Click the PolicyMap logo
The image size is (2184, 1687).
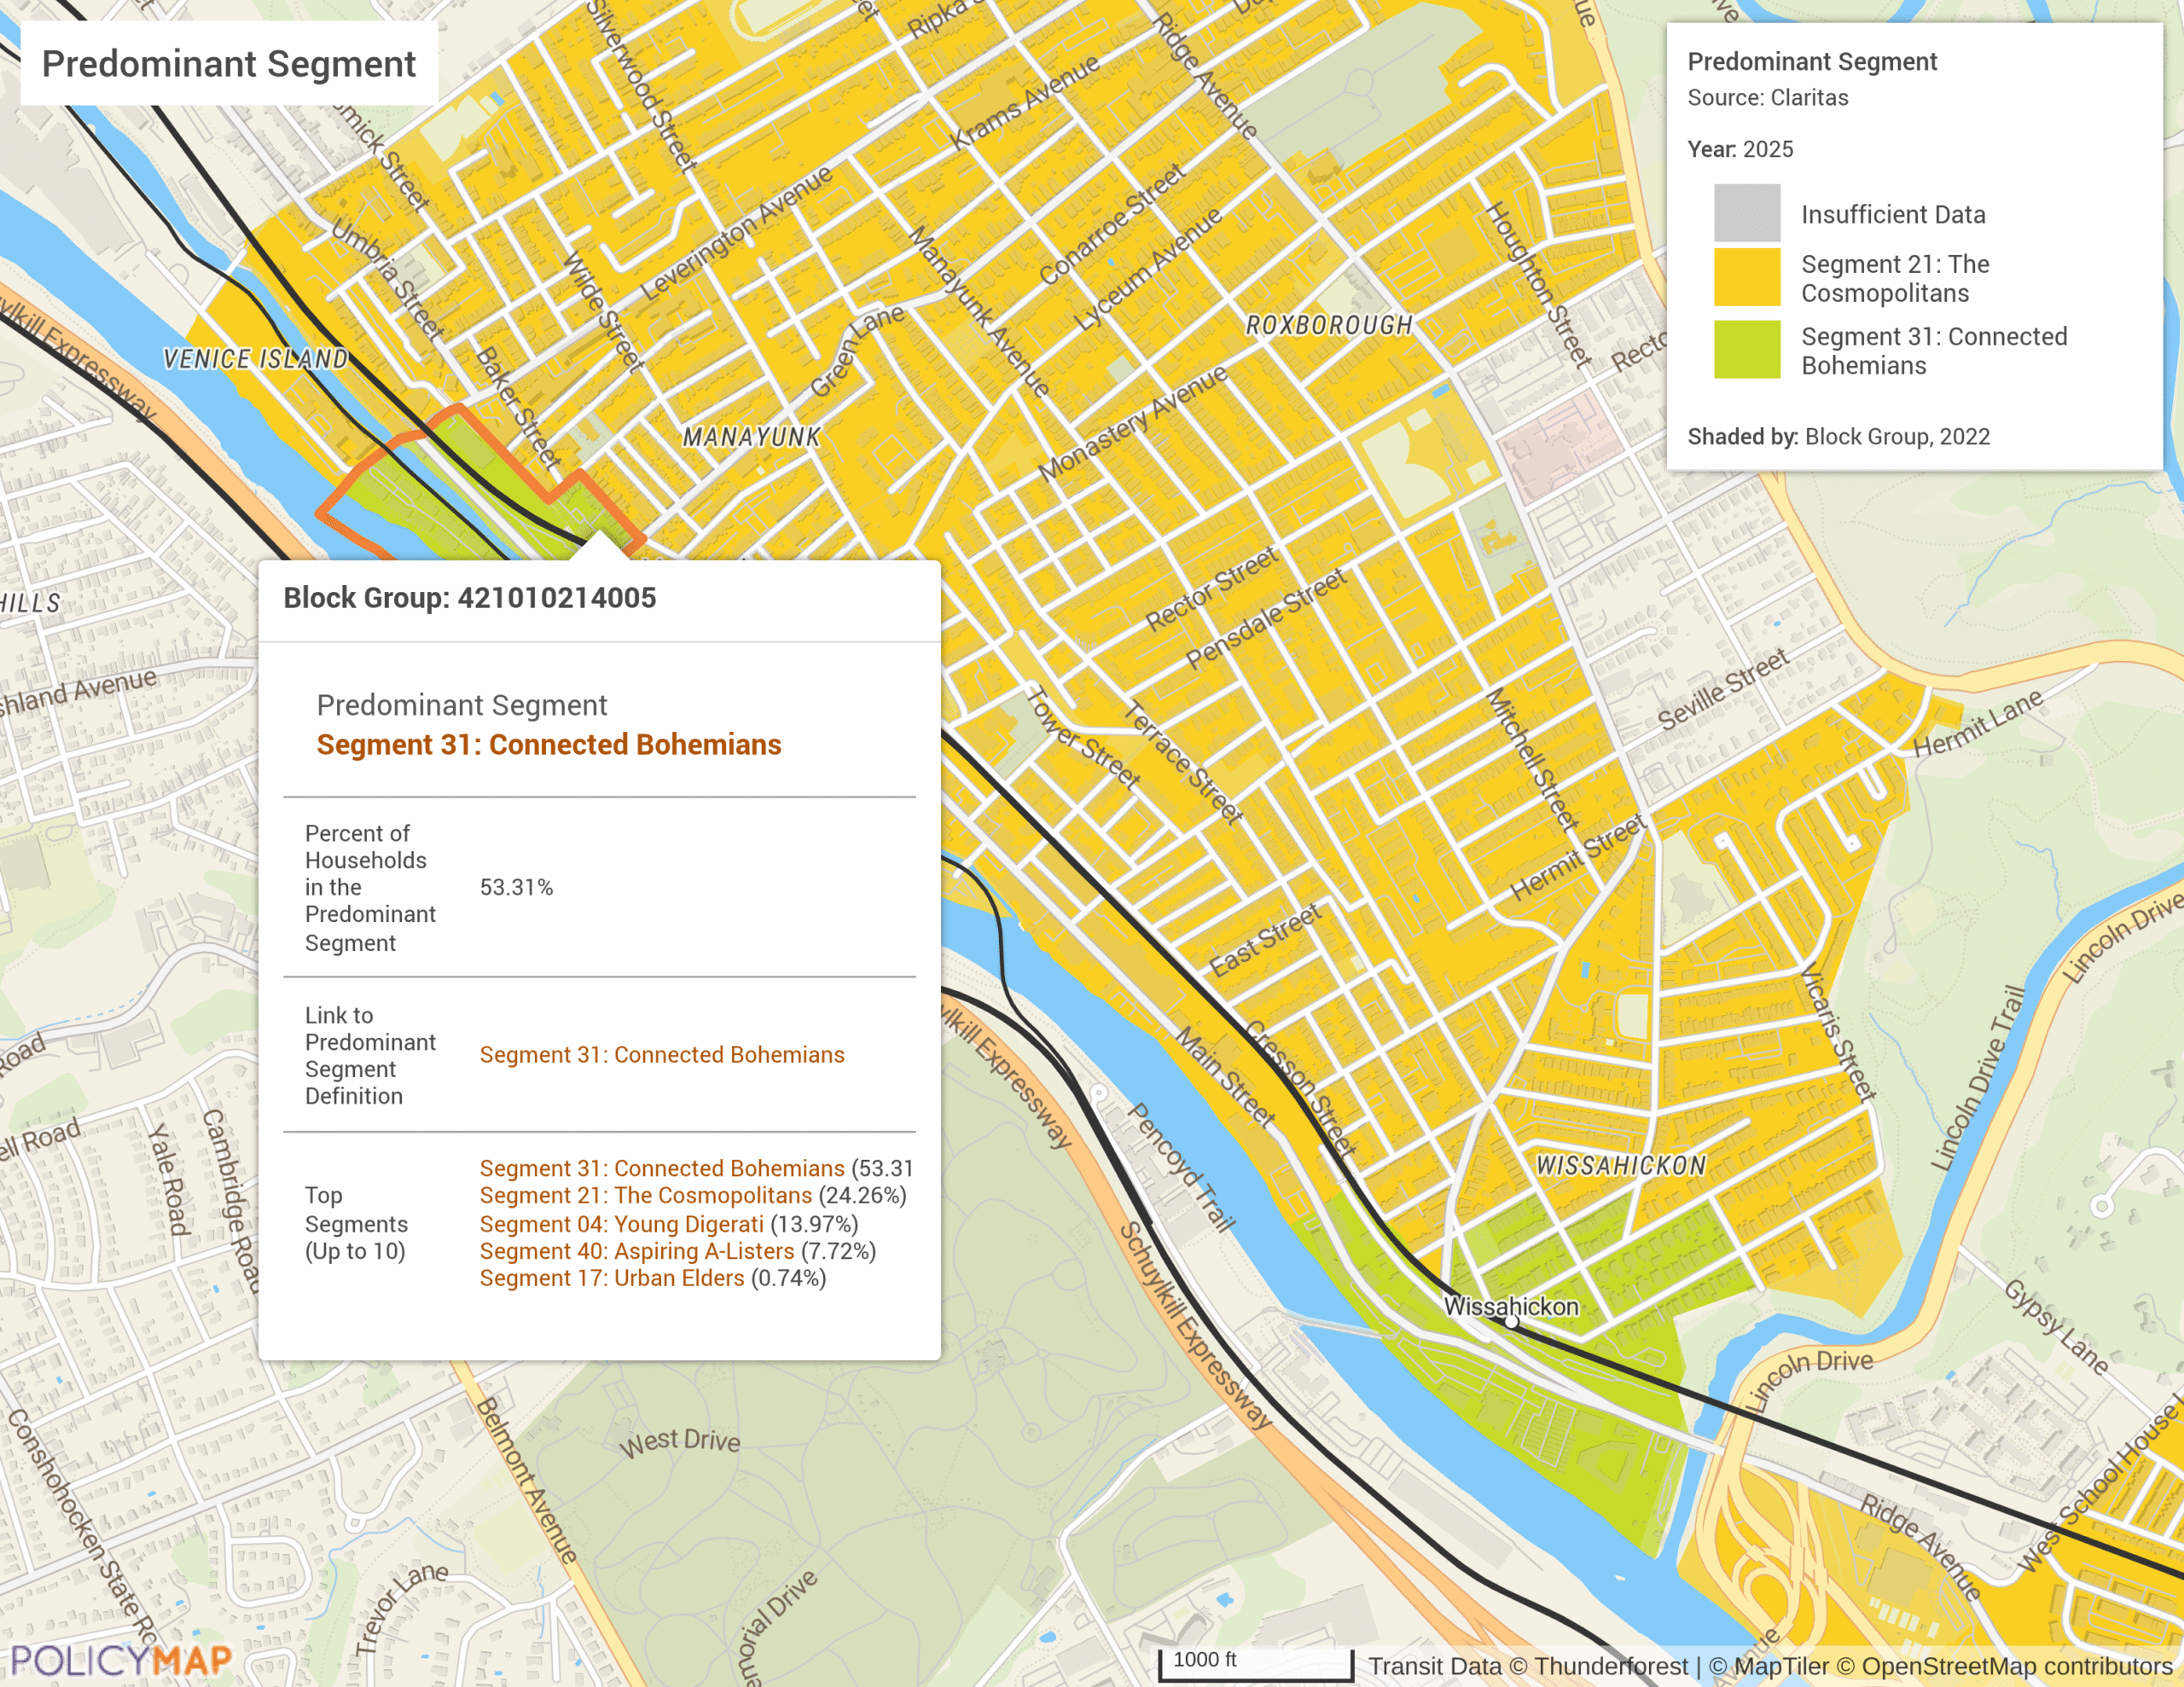(120, 1660)
